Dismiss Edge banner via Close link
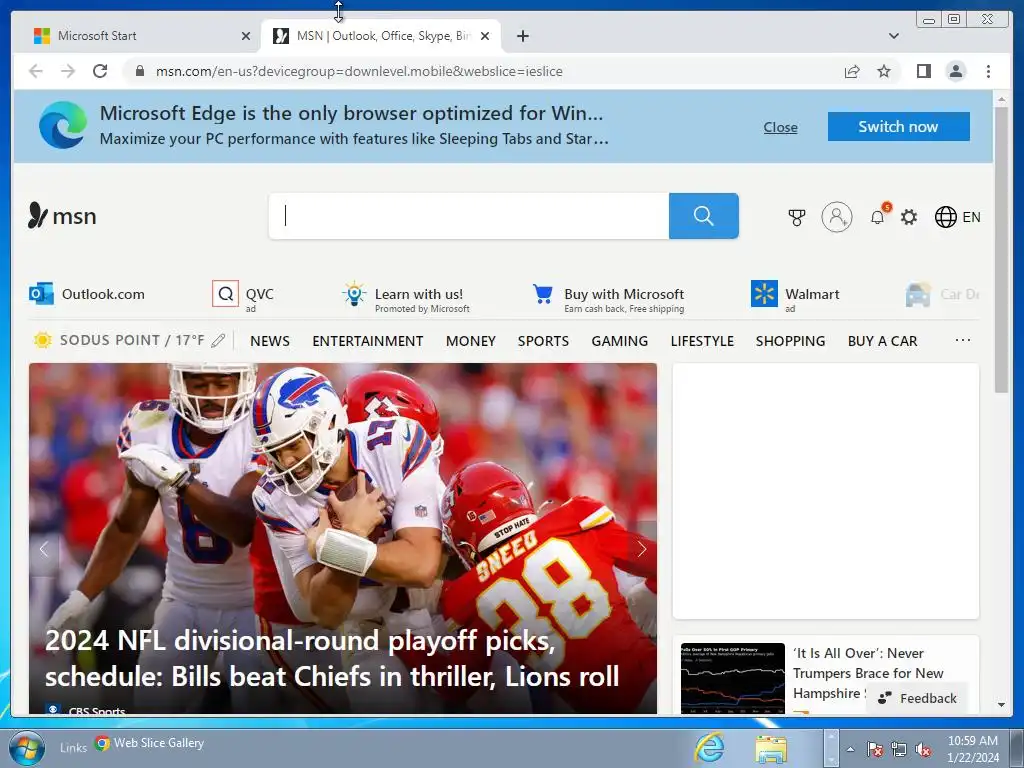This screenshot has height=768, width=1024. tap(780, 127)
